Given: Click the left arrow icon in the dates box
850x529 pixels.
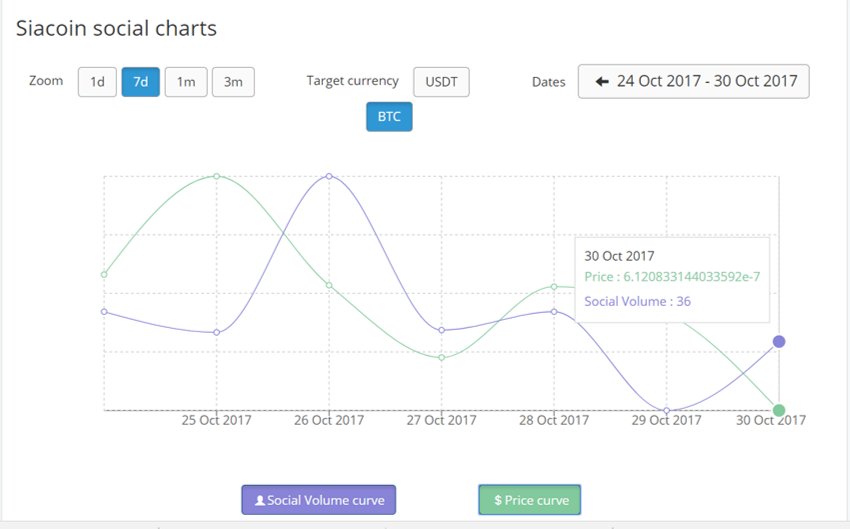Looking at the screenshot, I should 602,81.
